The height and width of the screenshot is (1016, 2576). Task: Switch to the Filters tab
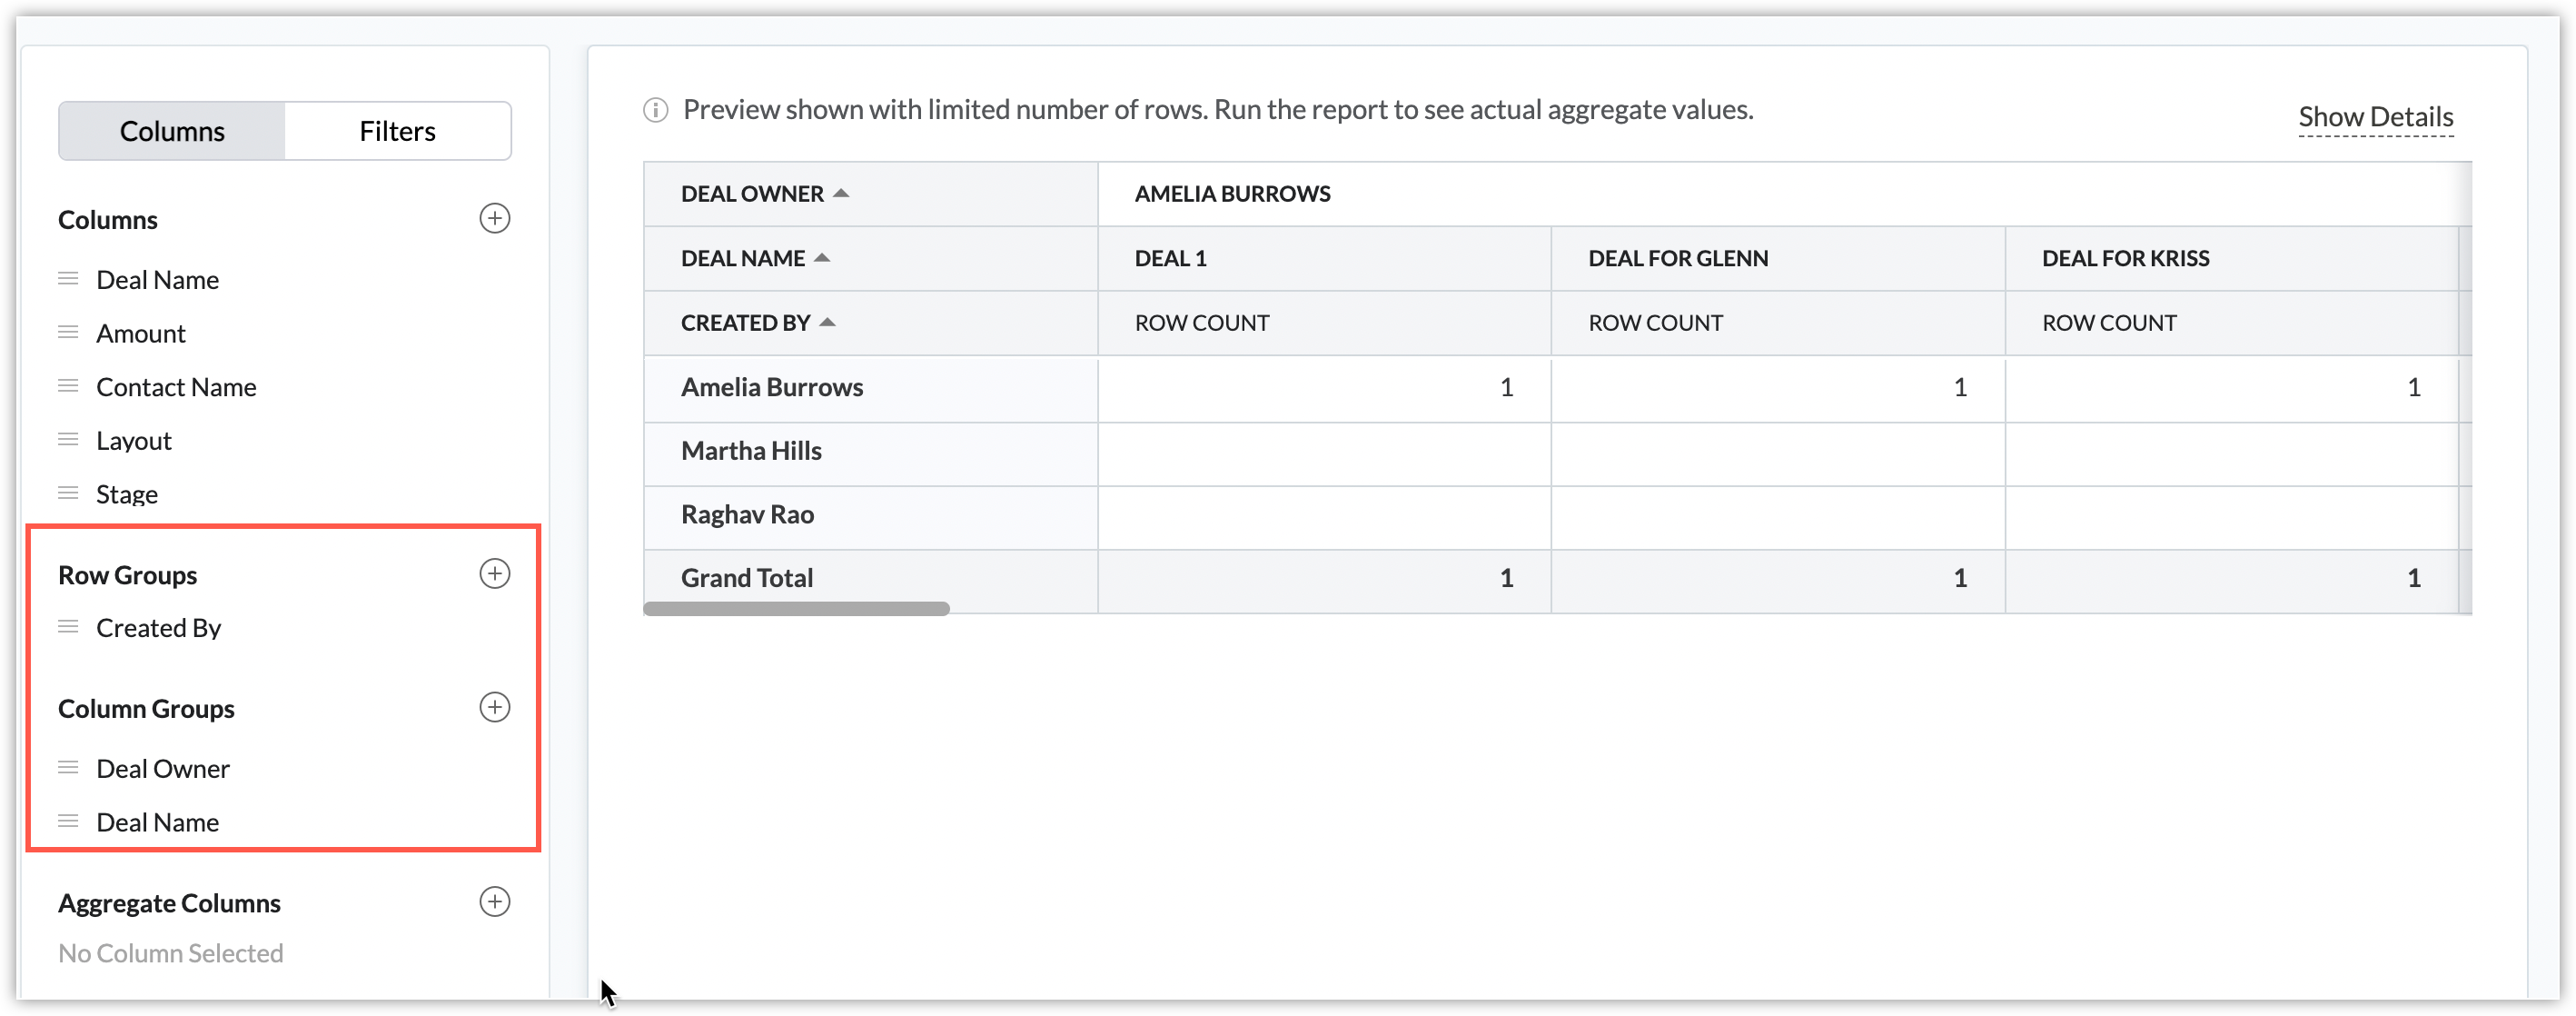click(x=397, y=131)
